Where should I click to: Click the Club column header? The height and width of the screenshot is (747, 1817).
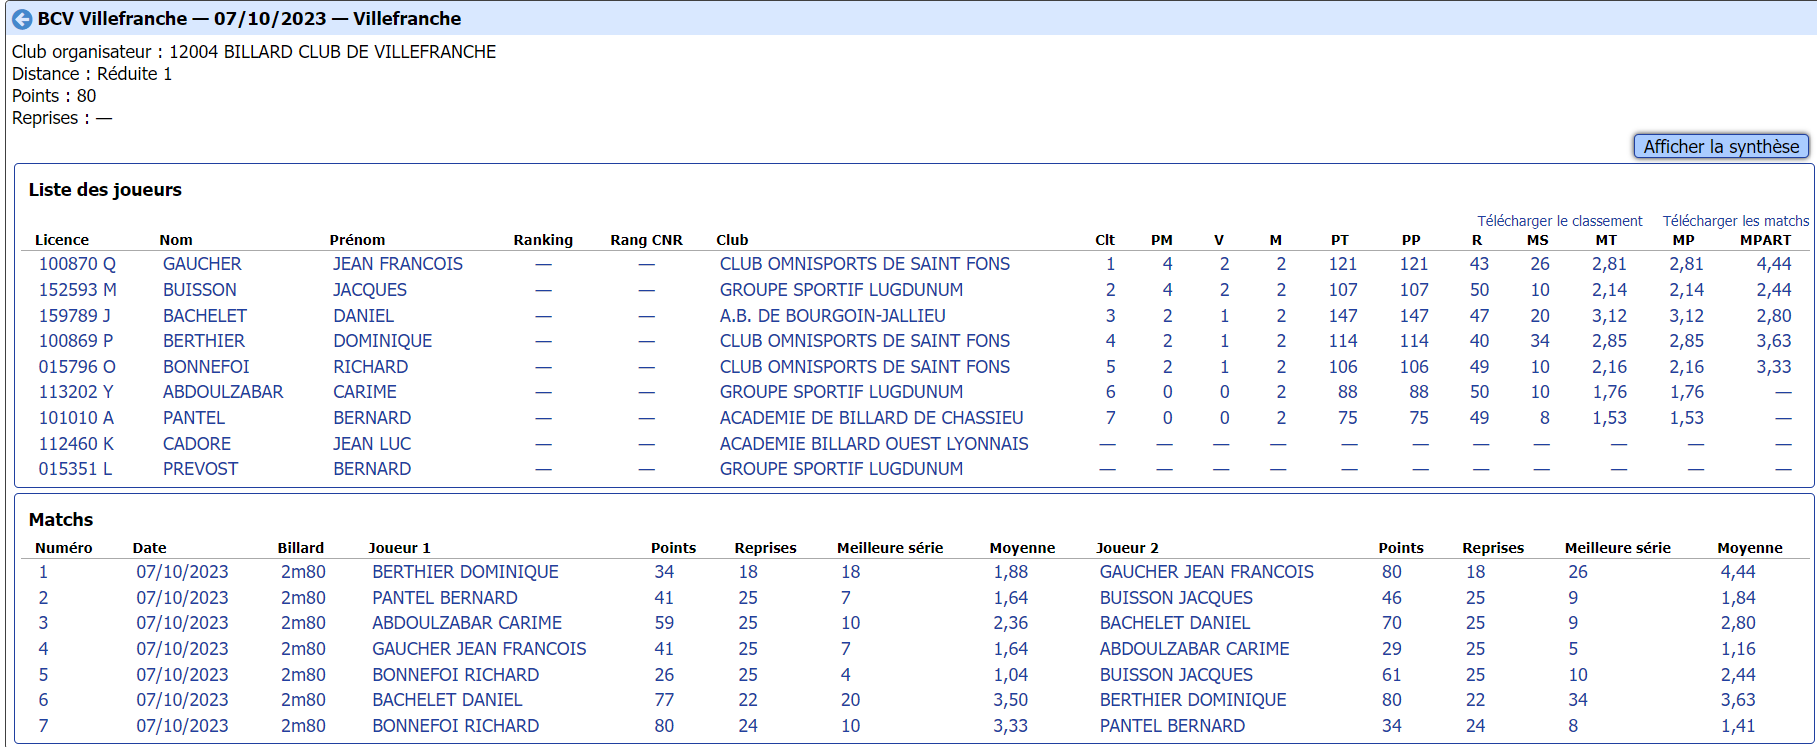732,240
